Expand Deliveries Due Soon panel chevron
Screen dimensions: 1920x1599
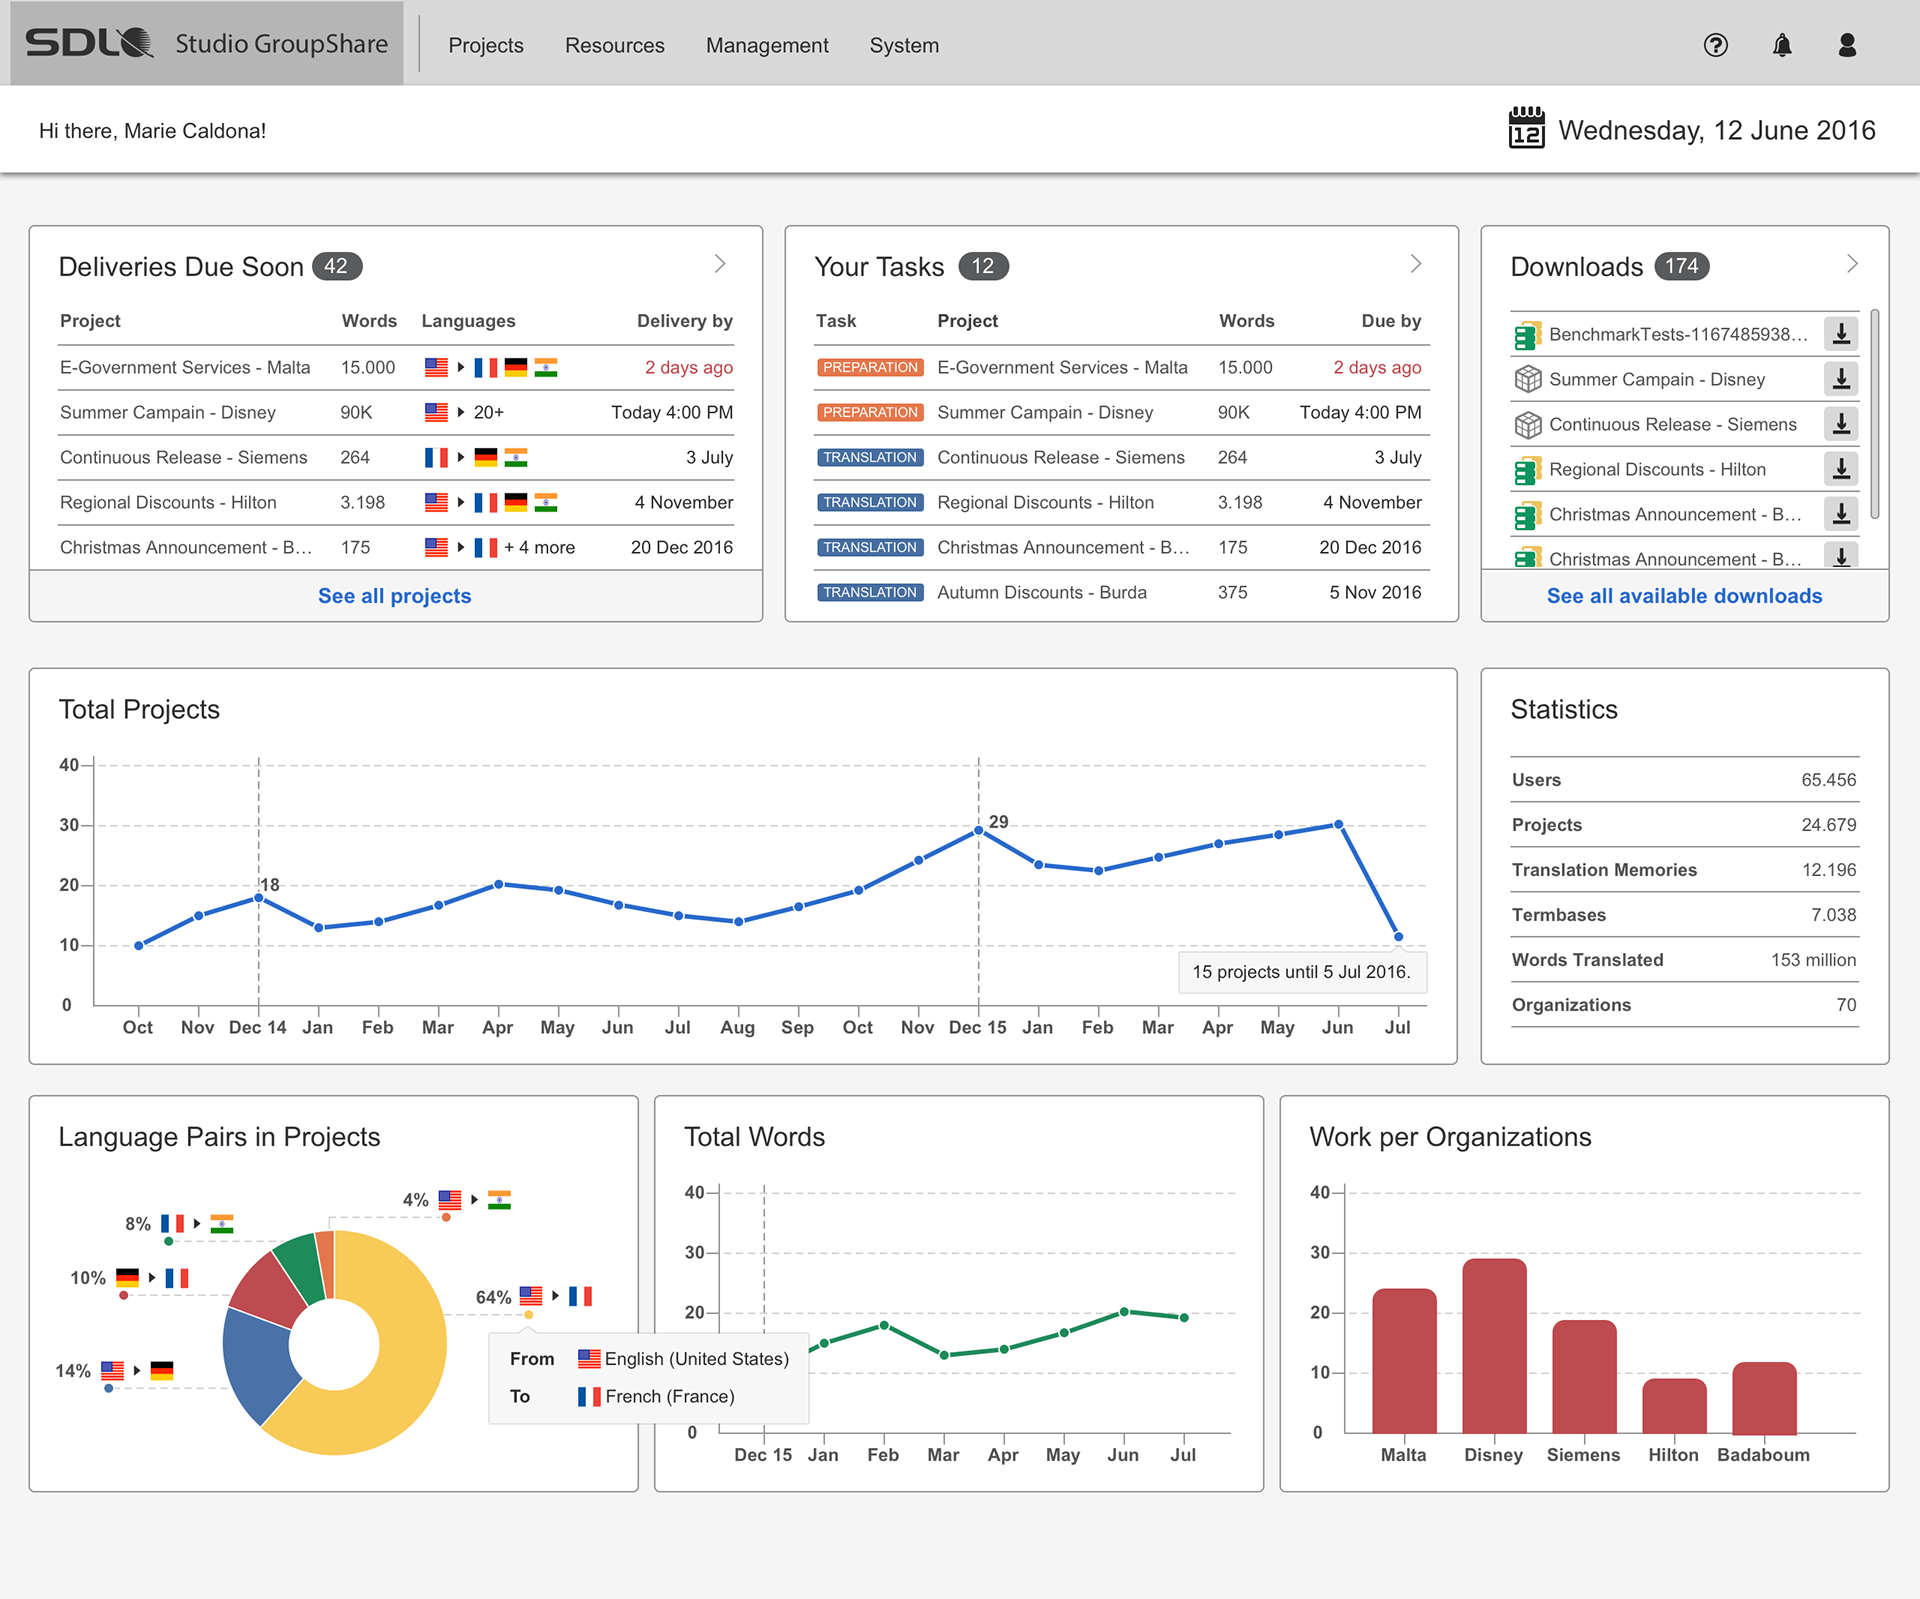720,264
